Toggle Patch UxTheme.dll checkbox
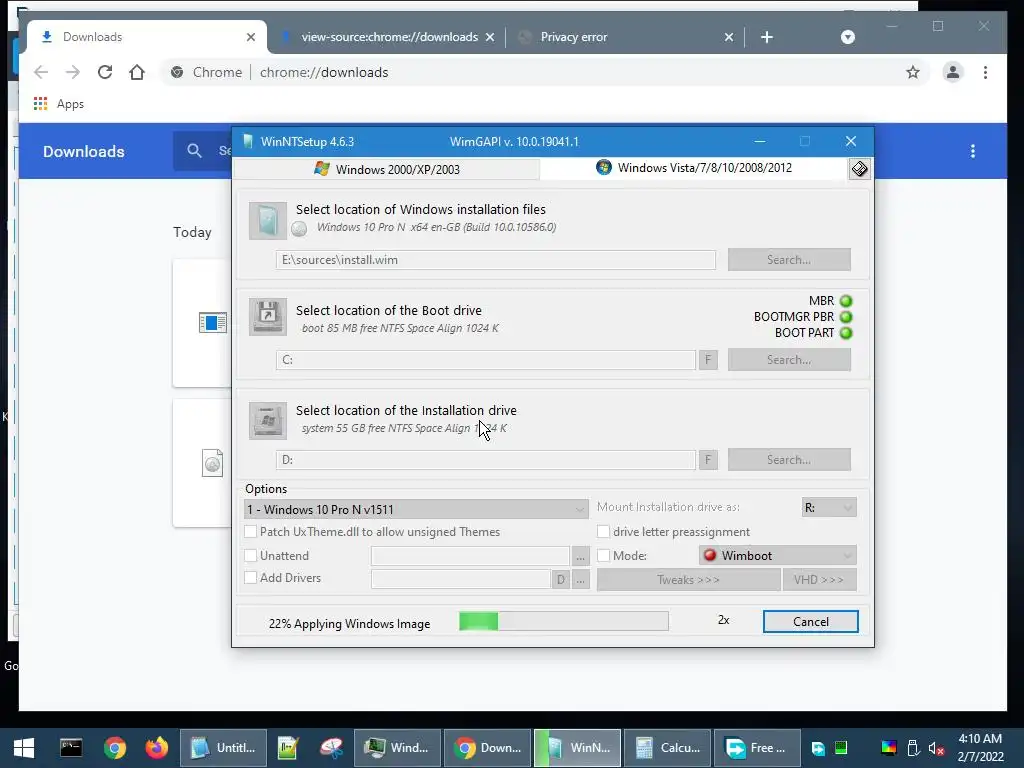Screen dimensions: 1024x768 [250, 532]
